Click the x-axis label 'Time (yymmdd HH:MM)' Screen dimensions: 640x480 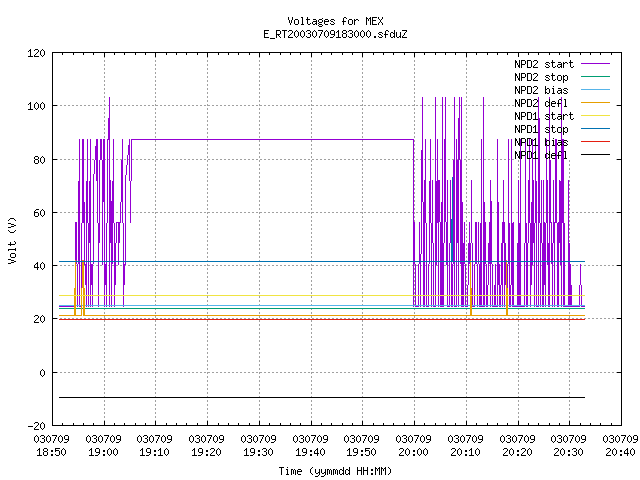coord(335,471)
